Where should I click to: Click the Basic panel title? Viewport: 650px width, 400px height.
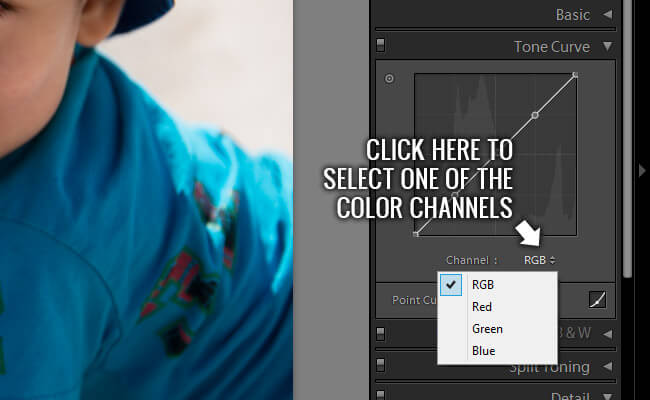pyautogui.click(x=573, y=14)
